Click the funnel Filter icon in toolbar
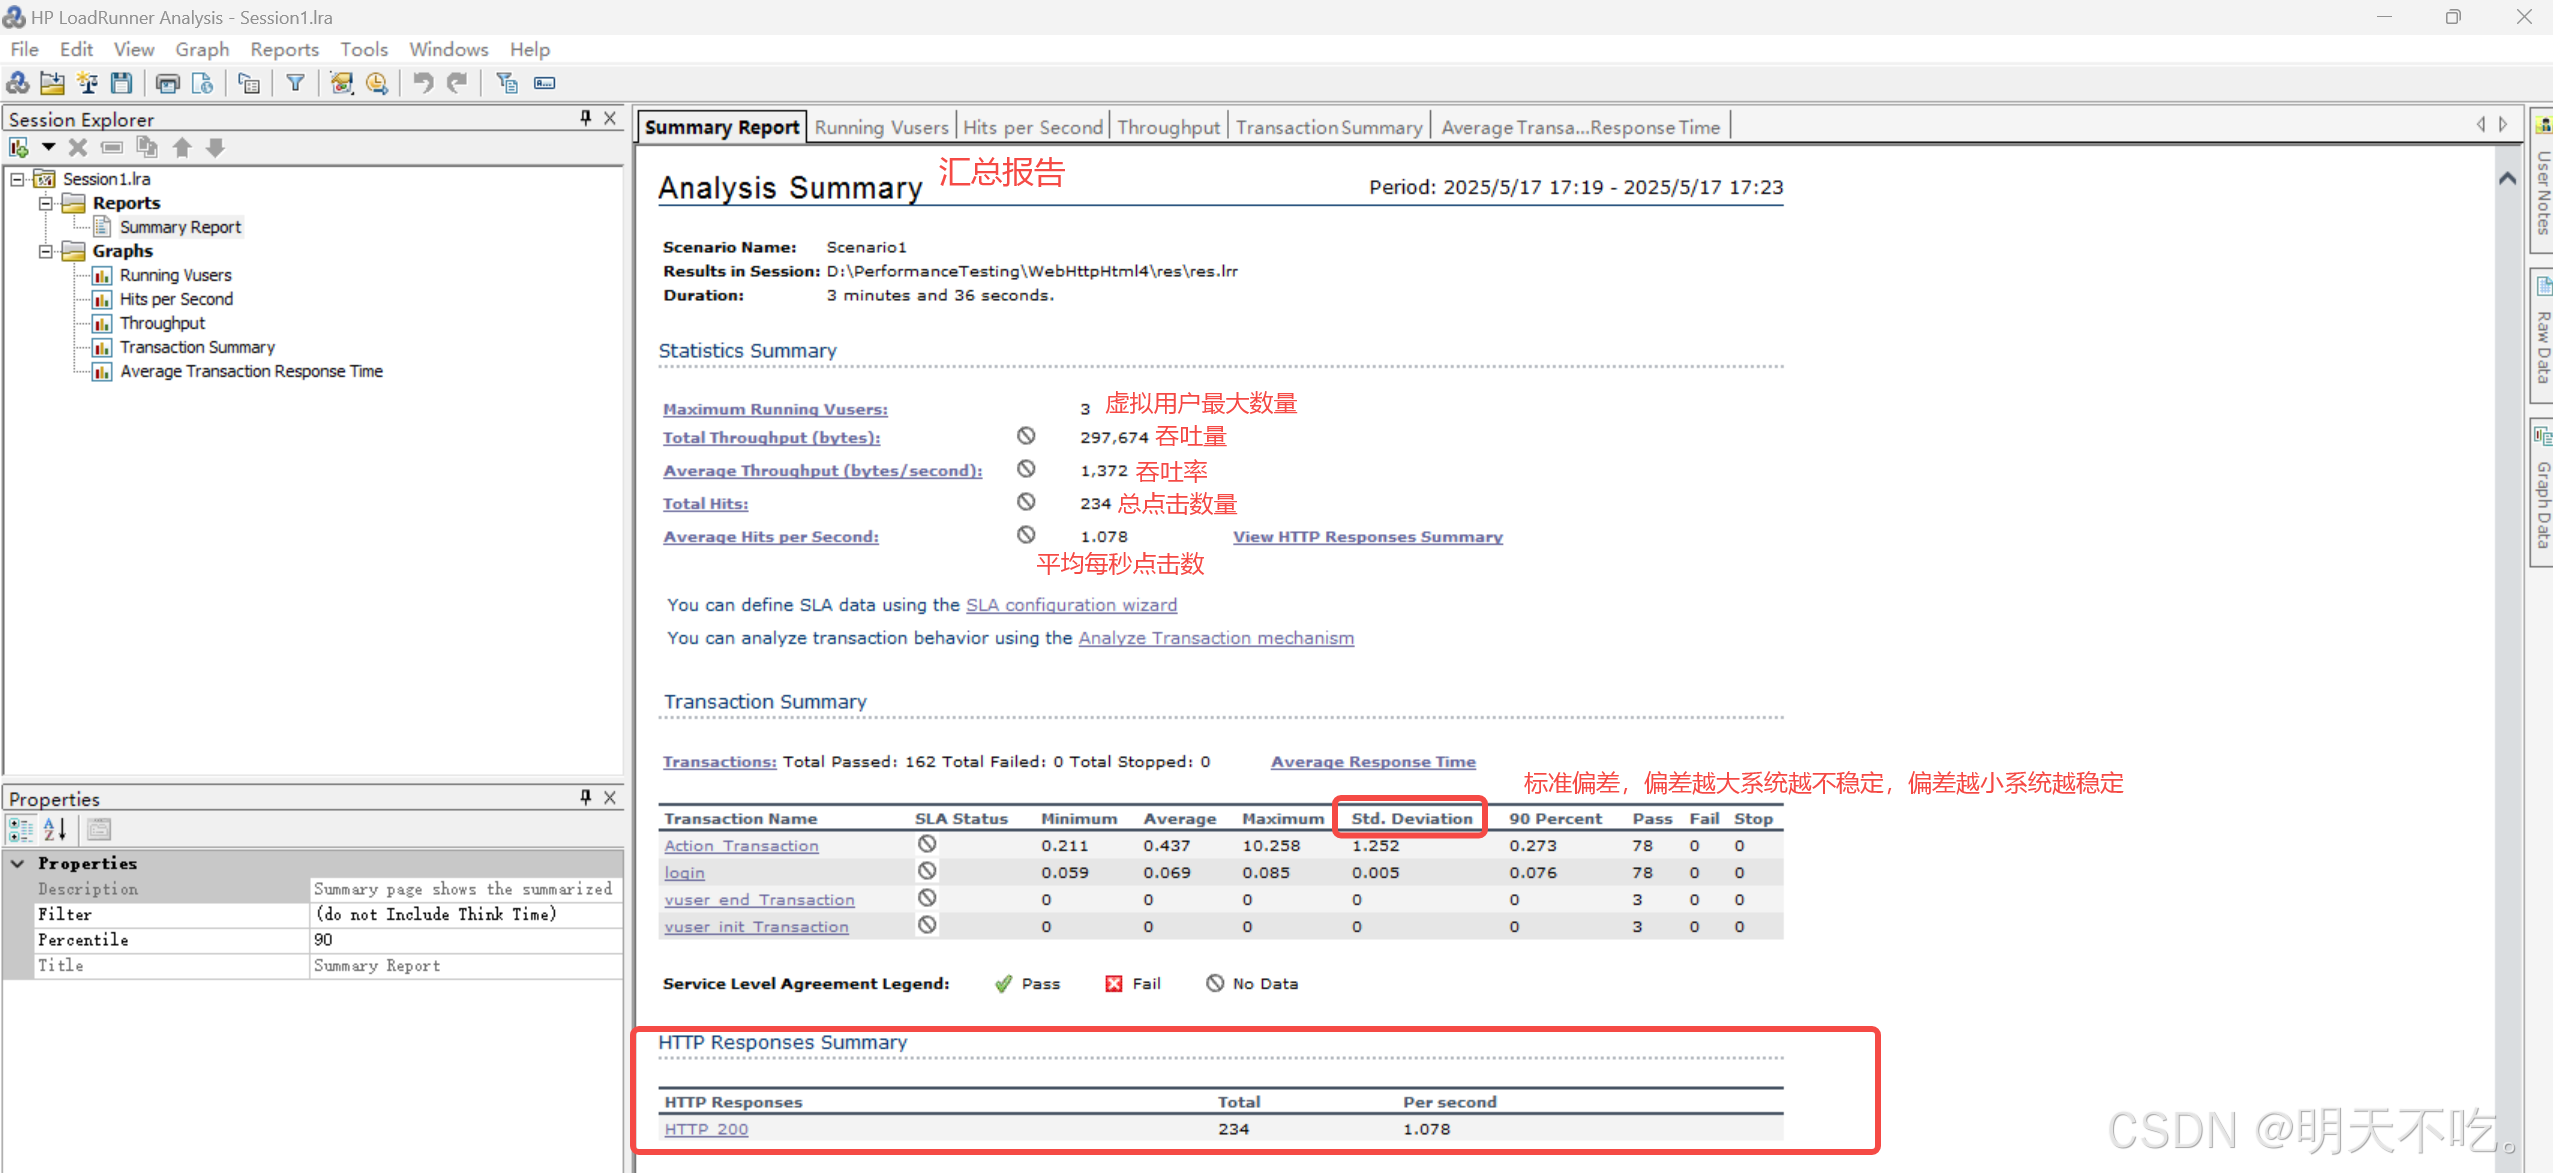2553x1173 pixels. [x=295, y=84]
